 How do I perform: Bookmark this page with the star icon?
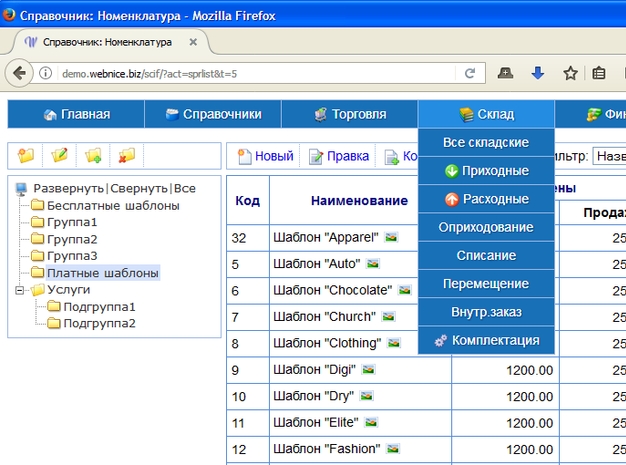pyautogui.click(x=569, y=73)
